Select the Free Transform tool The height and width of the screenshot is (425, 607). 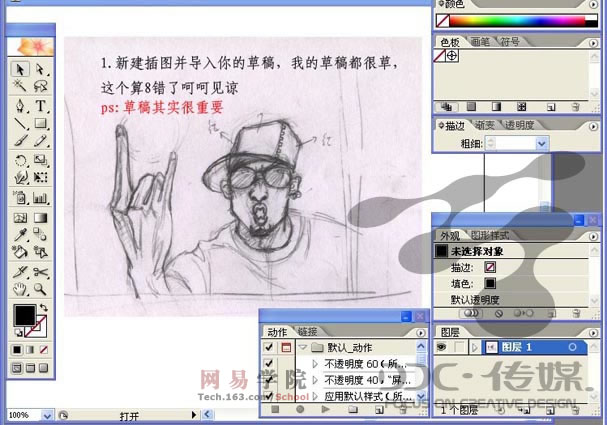(x=40, y=177)
